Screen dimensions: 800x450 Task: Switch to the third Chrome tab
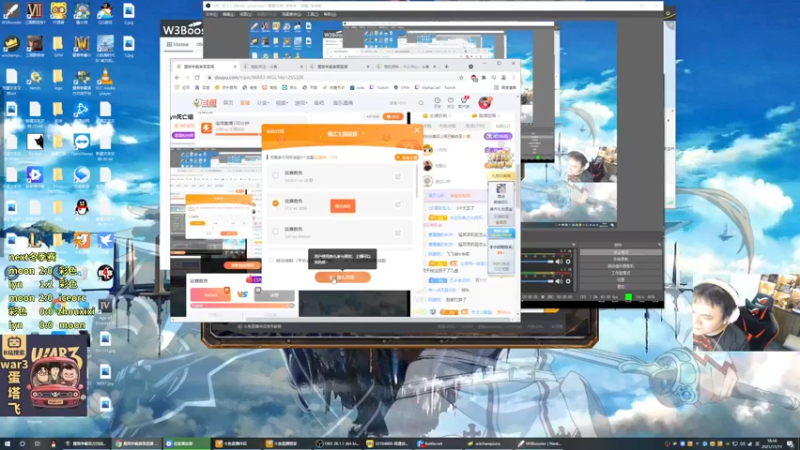point(338,67)
